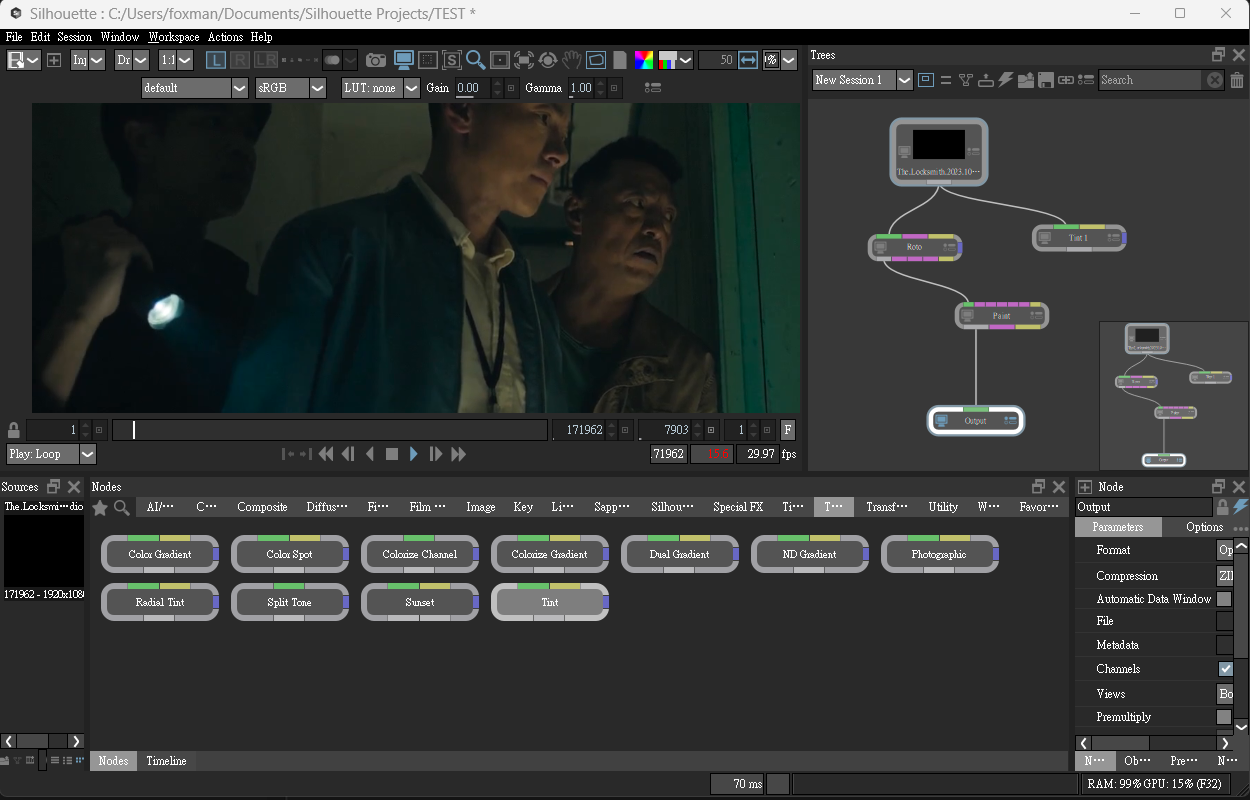Click the shape overlay icon next to hand

click(595, 60)
